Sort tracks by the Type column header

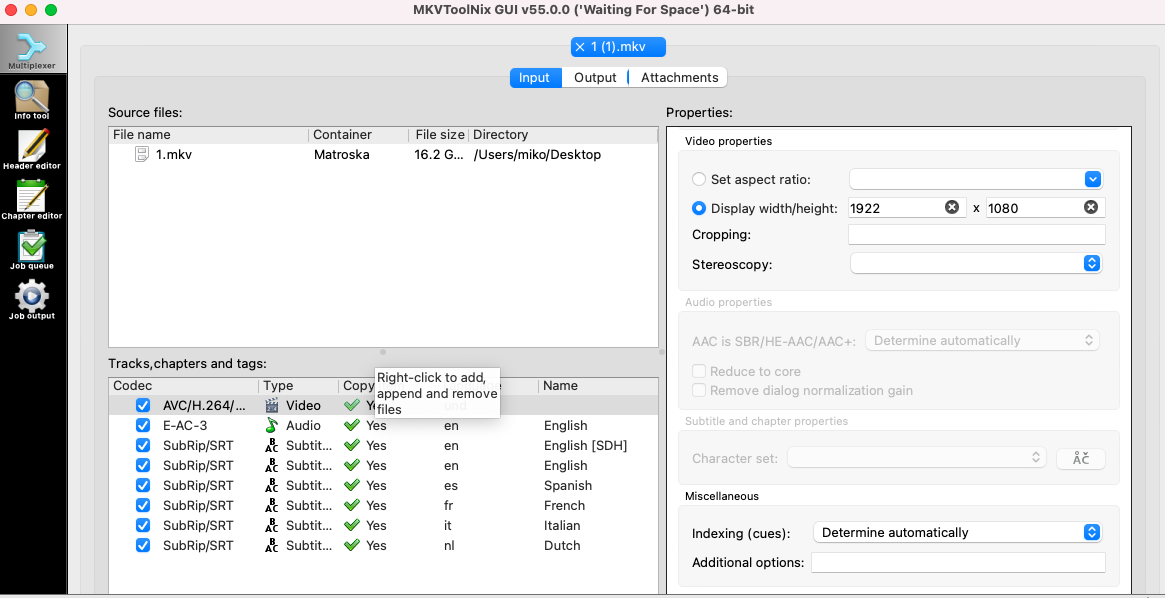[x=298, y=386]
